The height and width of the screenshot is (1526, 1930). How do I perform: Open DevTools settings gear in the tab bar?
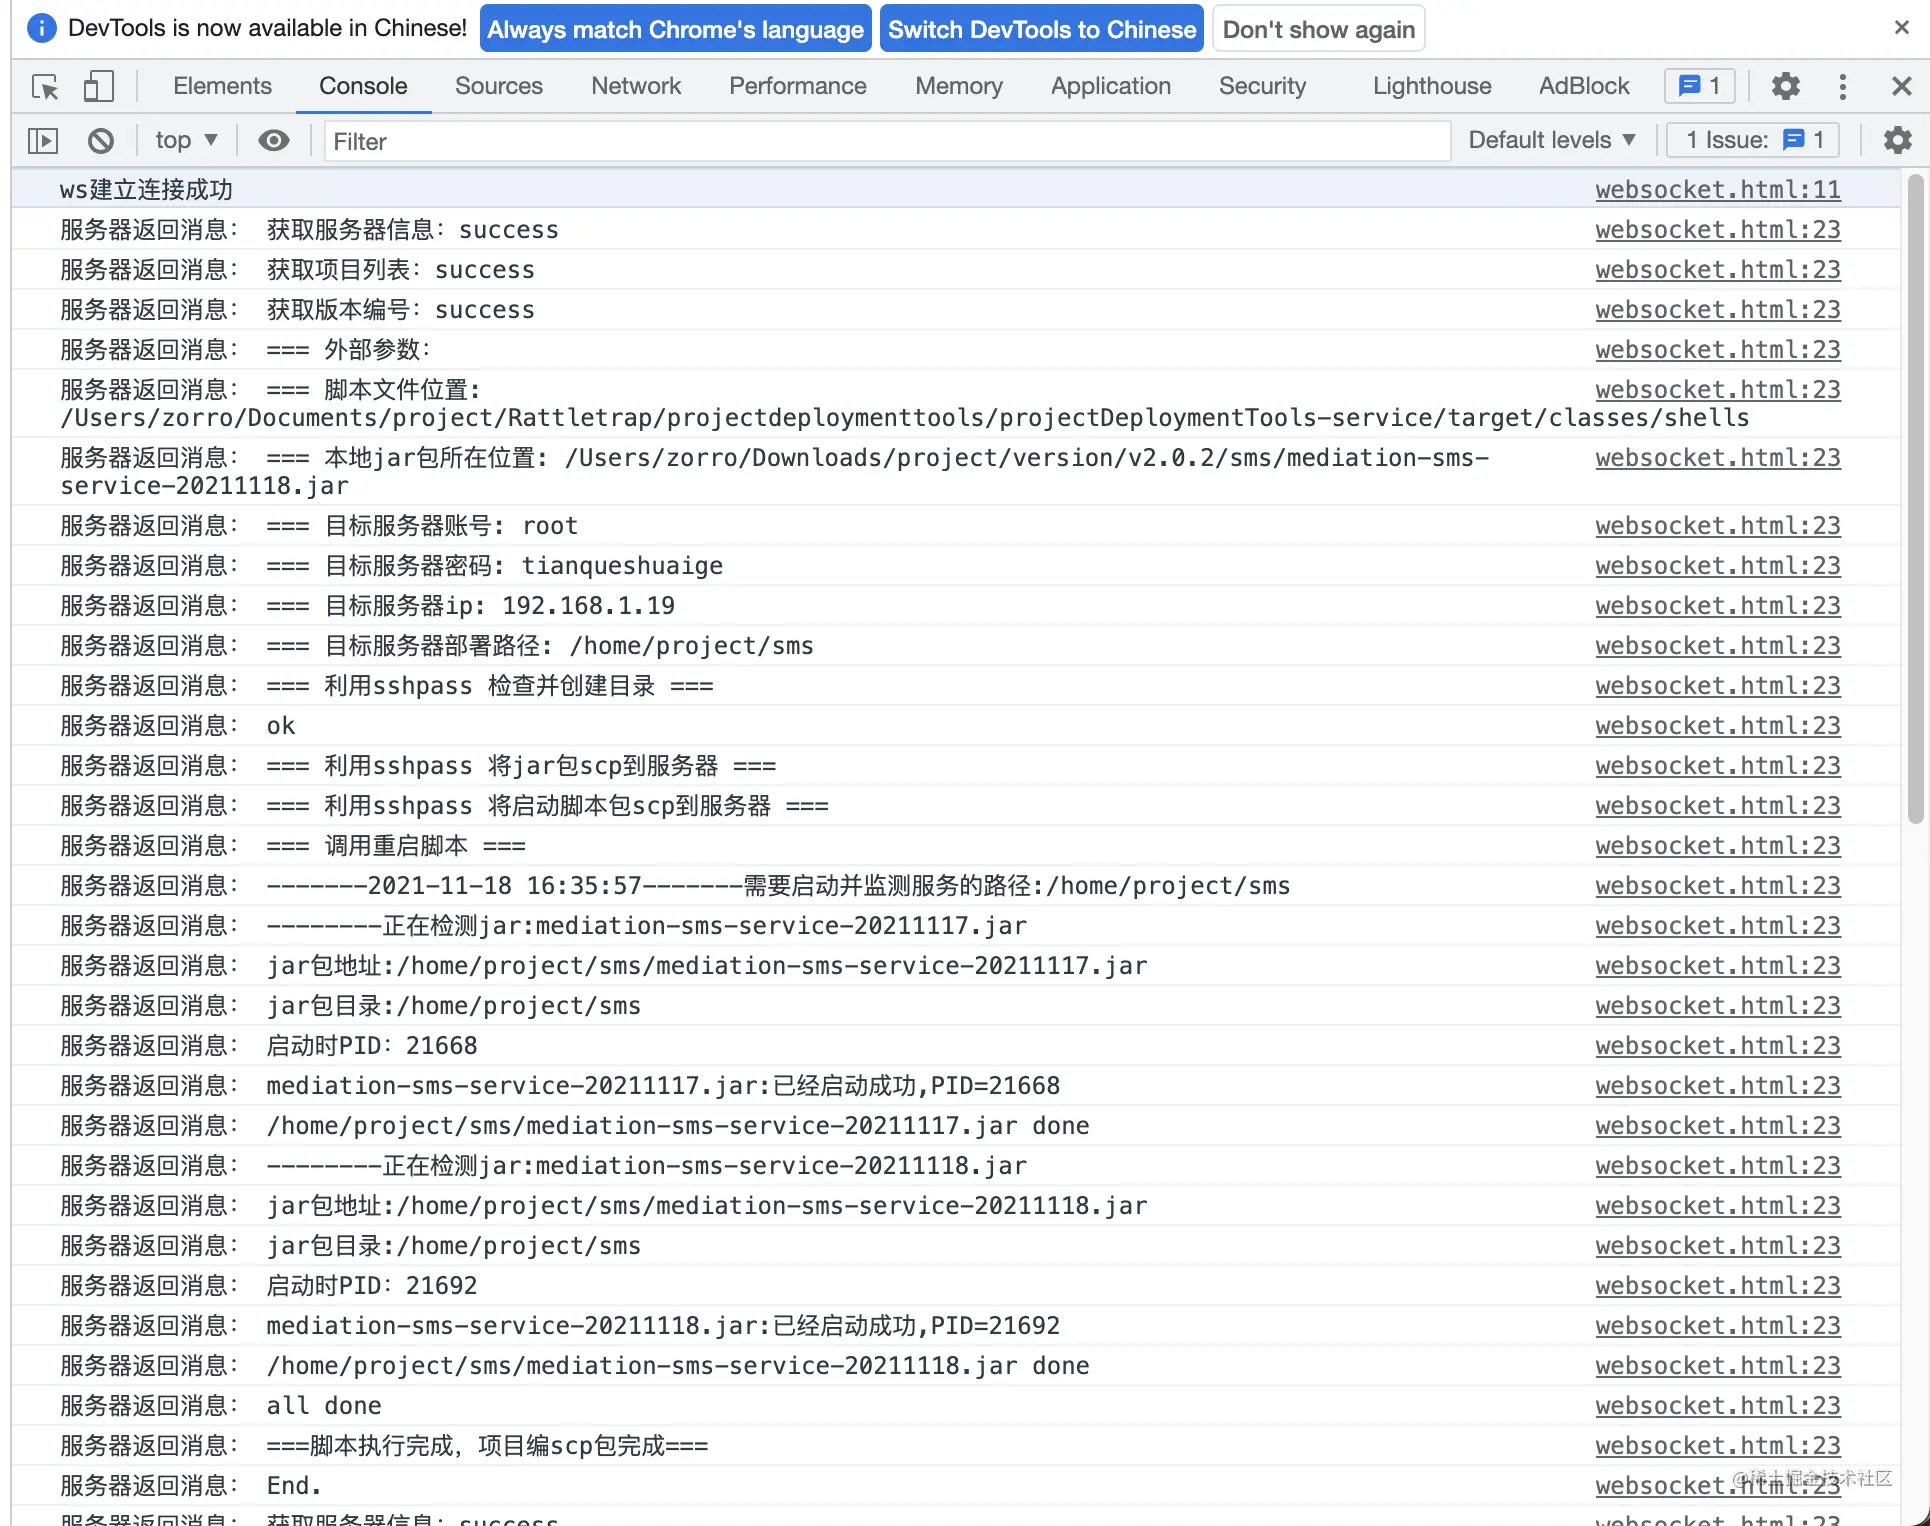(x=1785, y=86)
